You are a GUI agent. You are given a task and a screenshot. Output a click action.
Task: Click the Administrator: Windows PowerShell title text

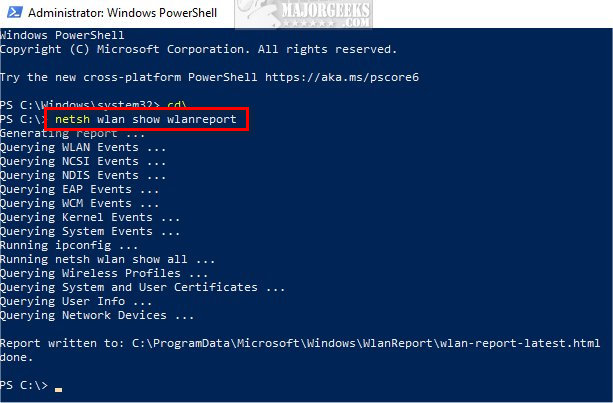[x=122, y=13]
